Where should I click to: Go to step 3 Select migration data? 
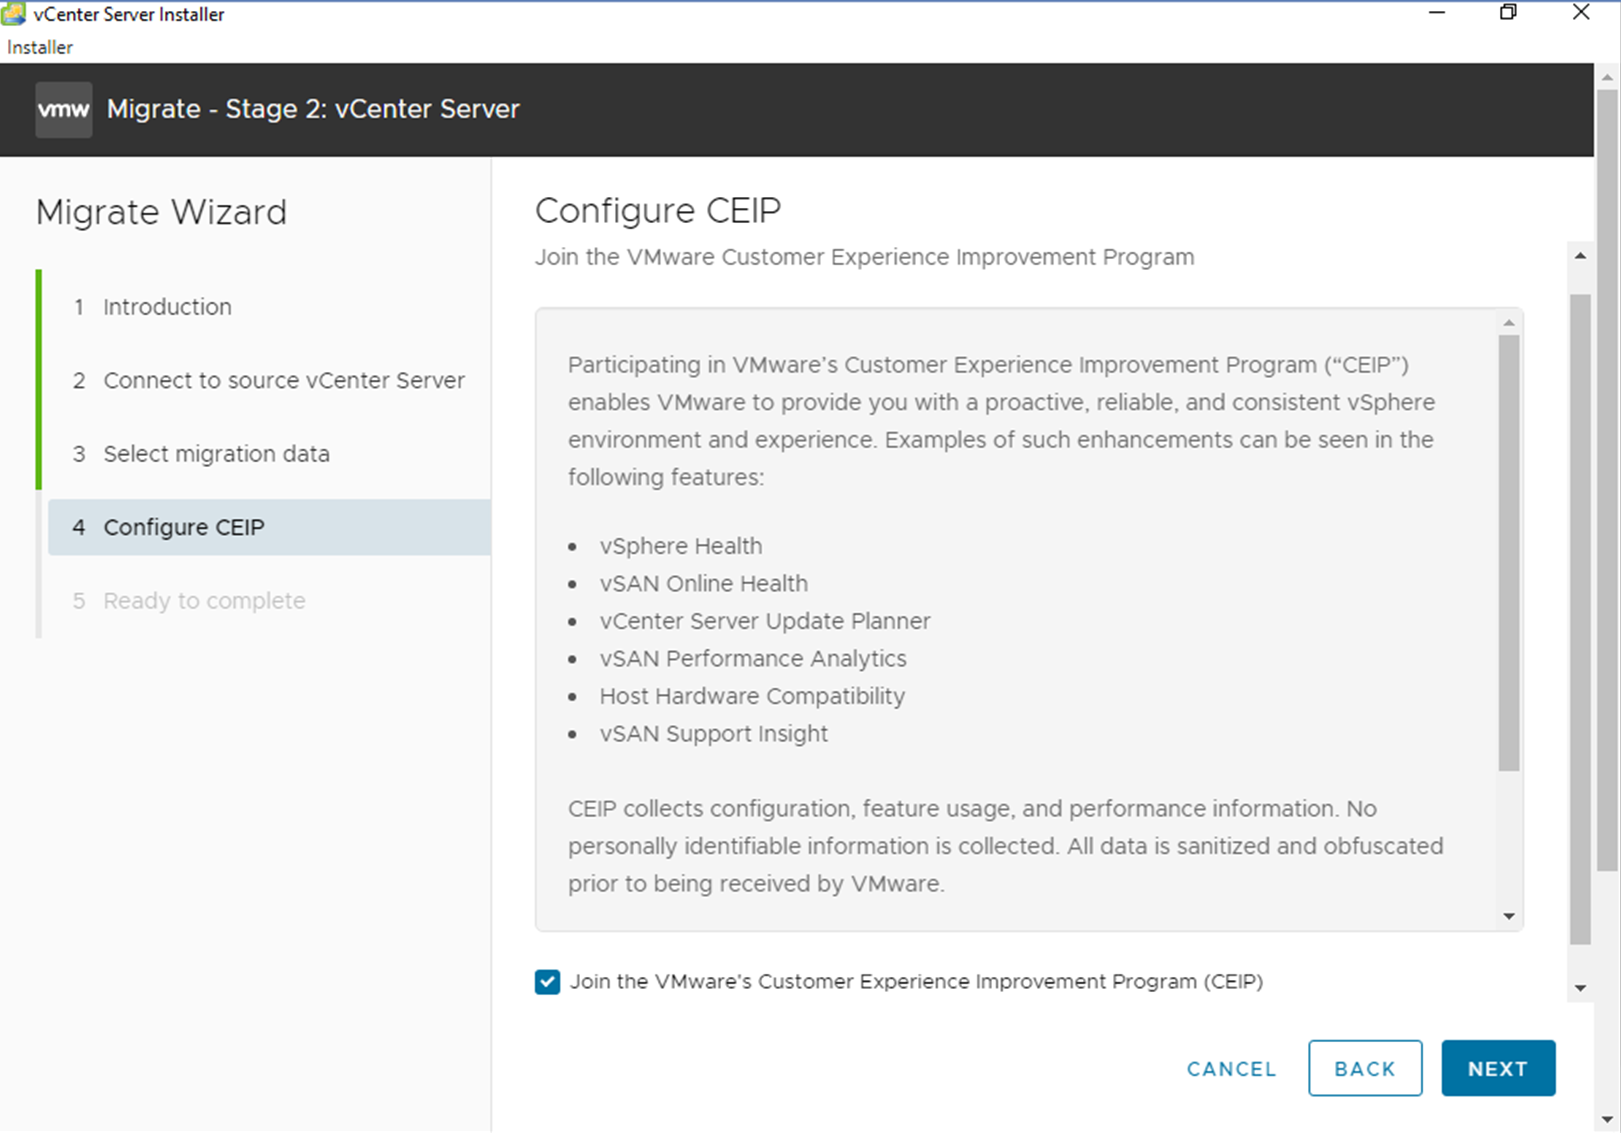(202, 454)
